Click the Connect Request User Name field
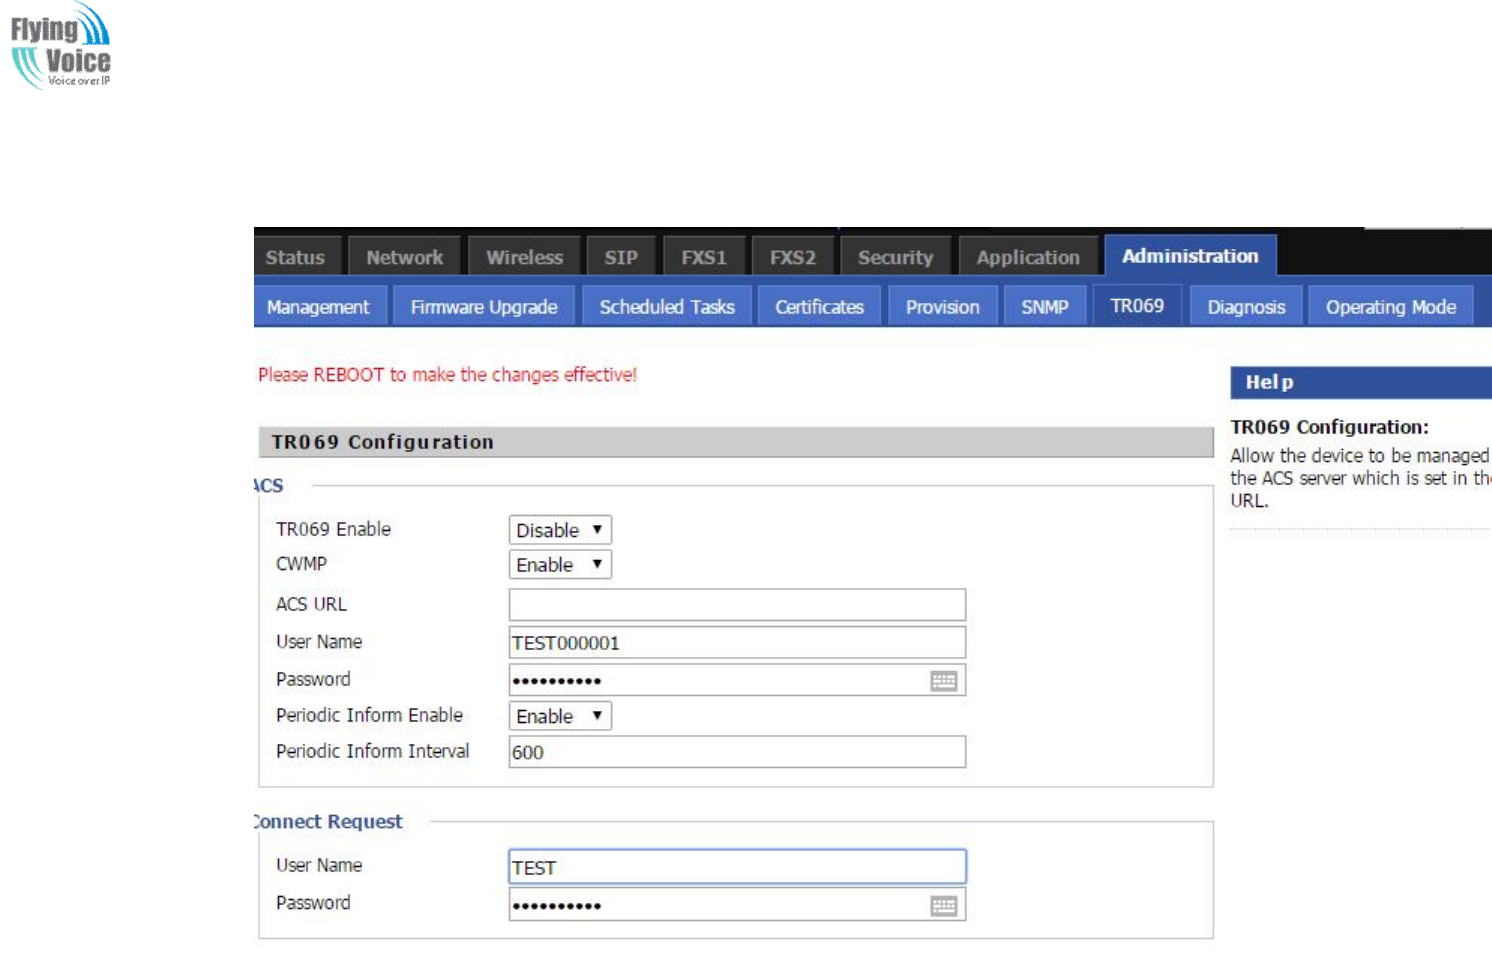Screen dimensions: 1492x953 737,867
